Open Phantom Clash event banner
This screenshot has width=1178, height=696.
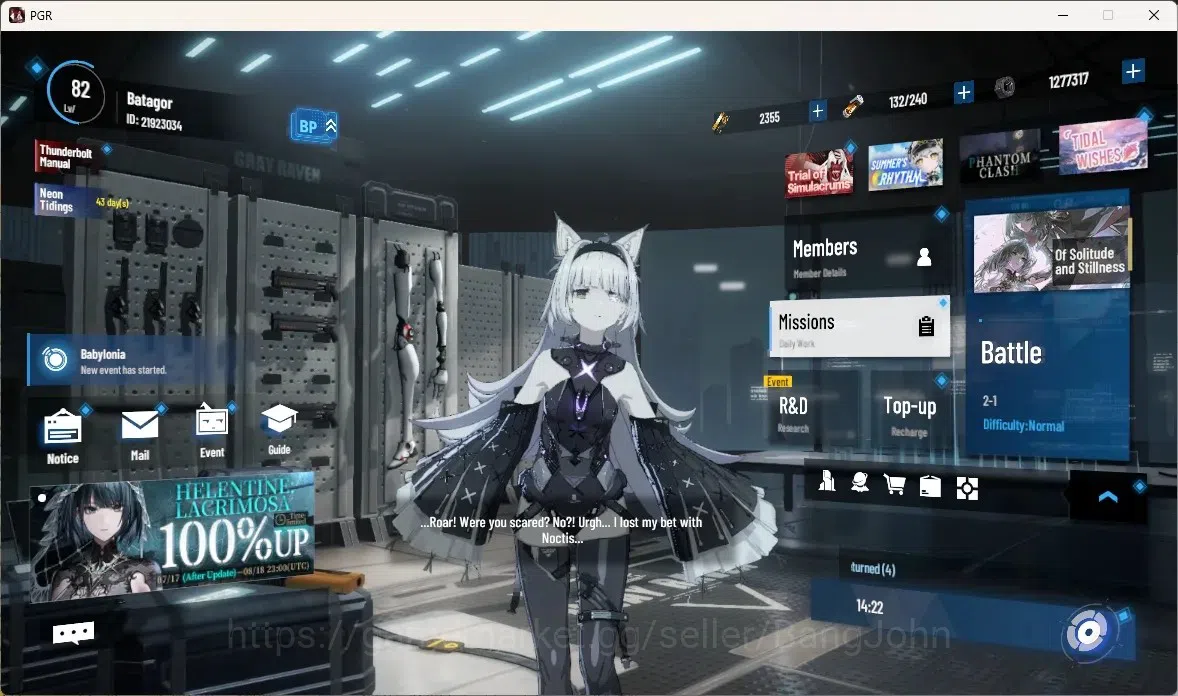(x=1000, y=157)
